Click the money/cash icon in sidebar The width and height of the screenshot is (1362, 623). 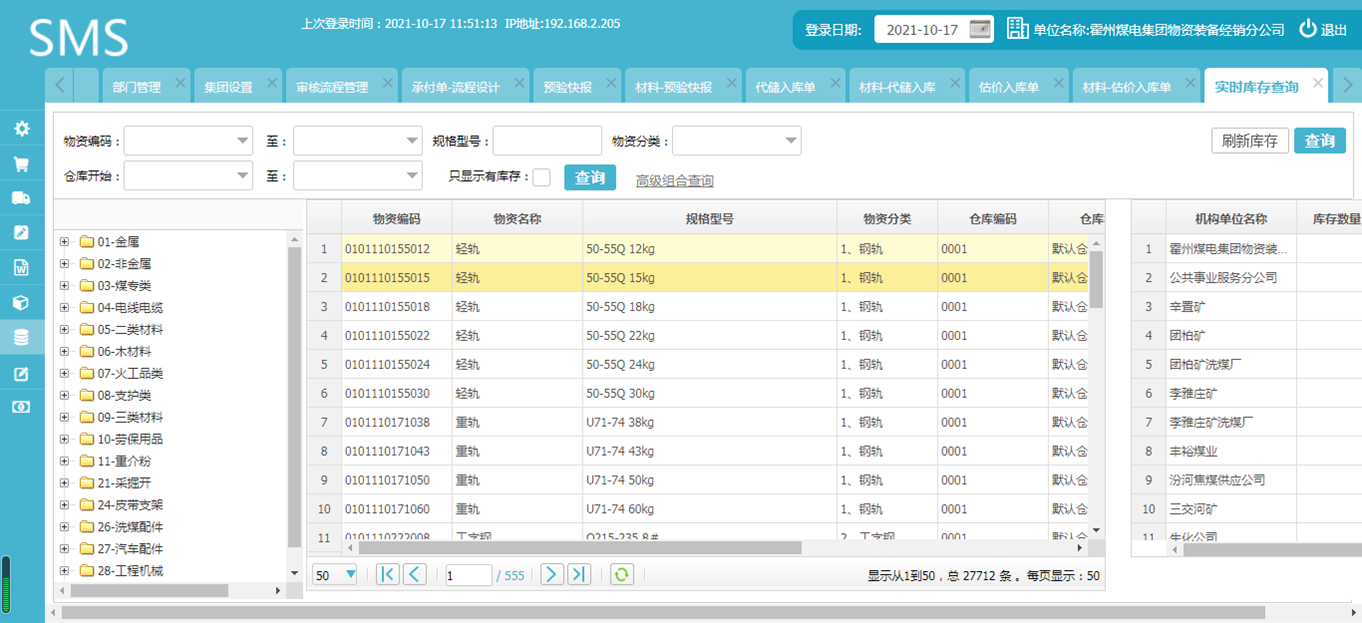(x=21, y=407)
